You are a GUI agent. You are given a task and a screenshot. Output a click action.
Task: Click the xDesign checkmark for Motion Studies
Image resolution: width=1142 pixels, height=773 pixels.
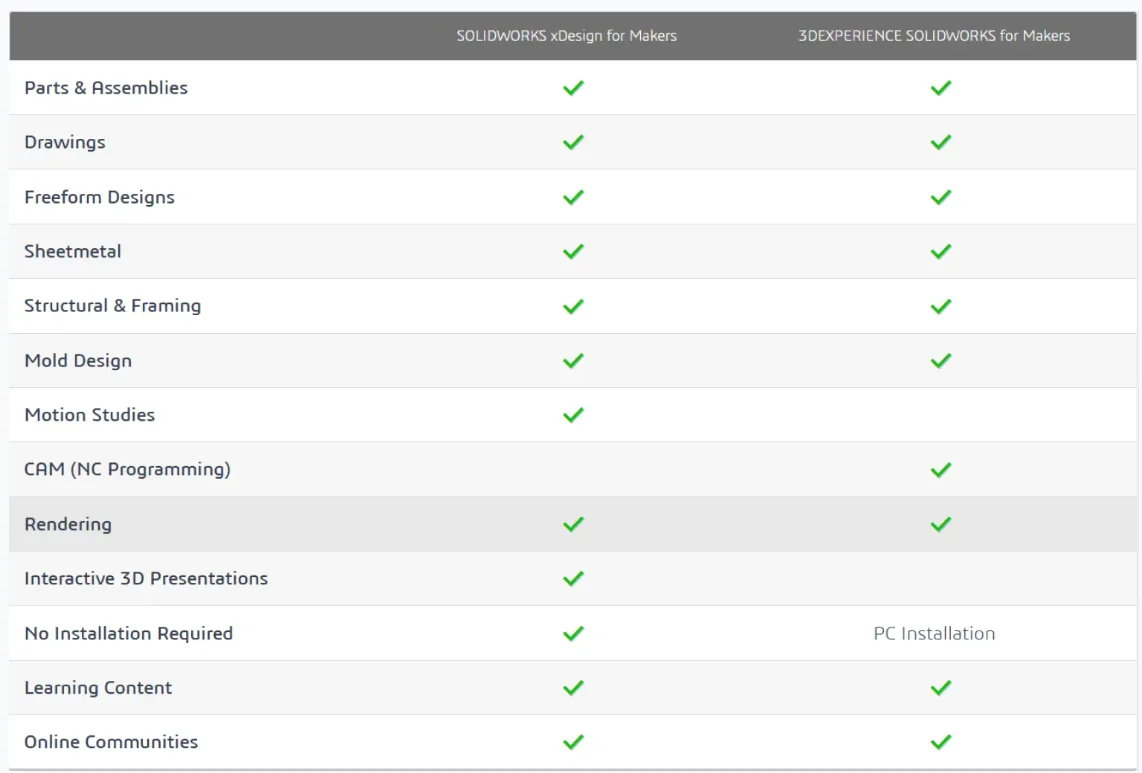[x=573, y=415]
